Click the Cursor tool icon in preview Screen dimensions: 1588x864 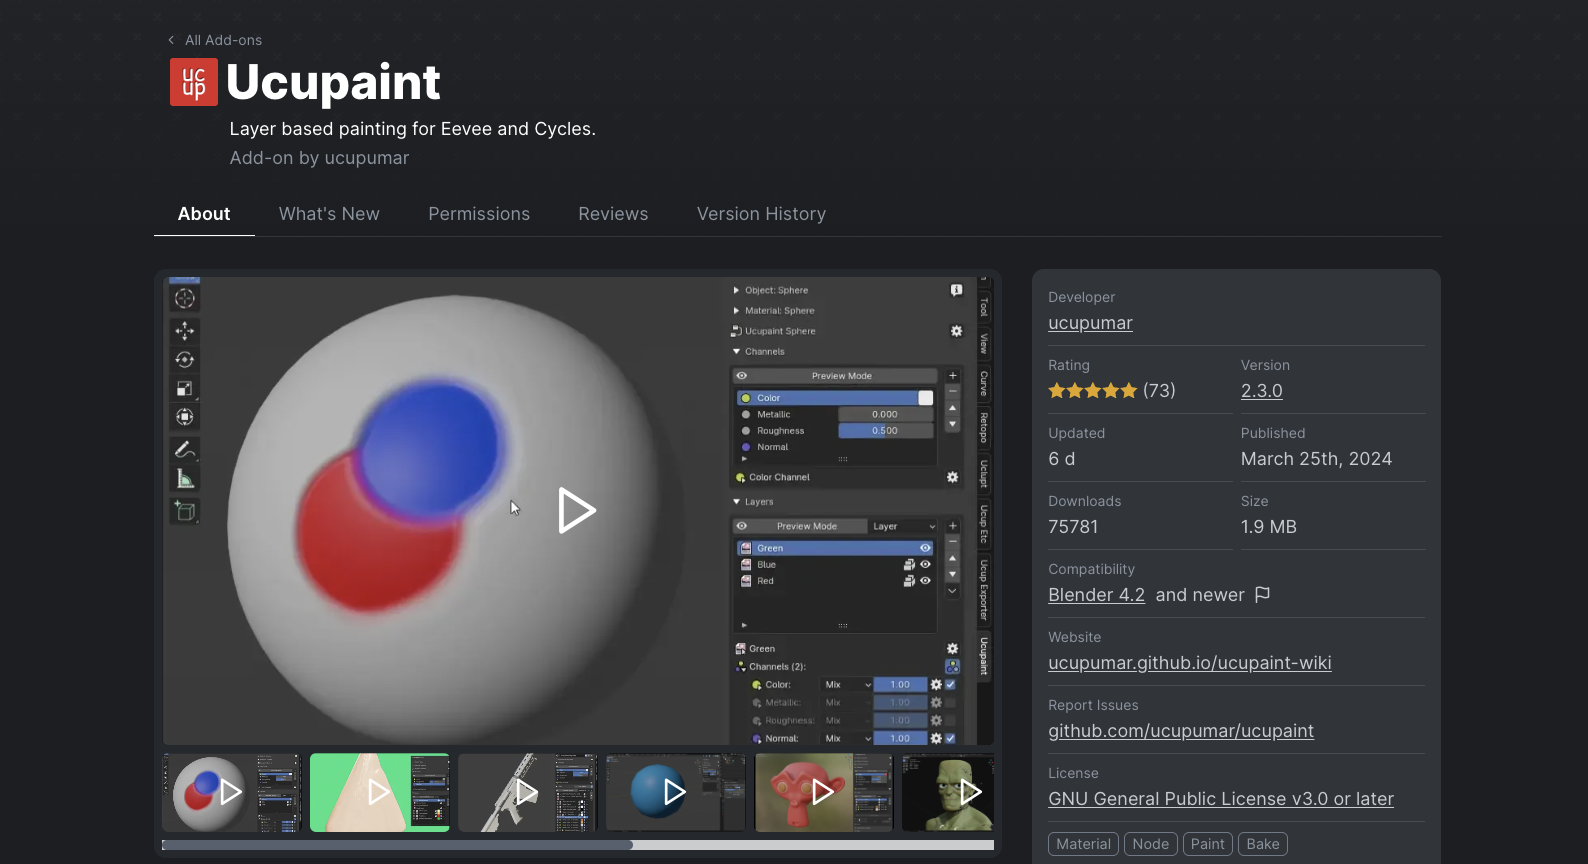[x=185, y=298]
